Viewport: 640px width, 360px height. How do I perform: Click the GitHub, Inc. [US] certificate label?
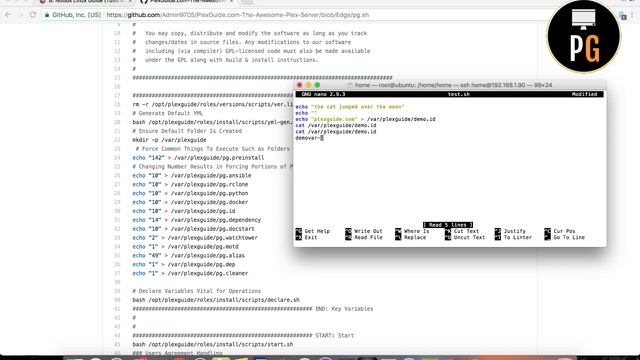pyautogui.click(x=76, y=15)
